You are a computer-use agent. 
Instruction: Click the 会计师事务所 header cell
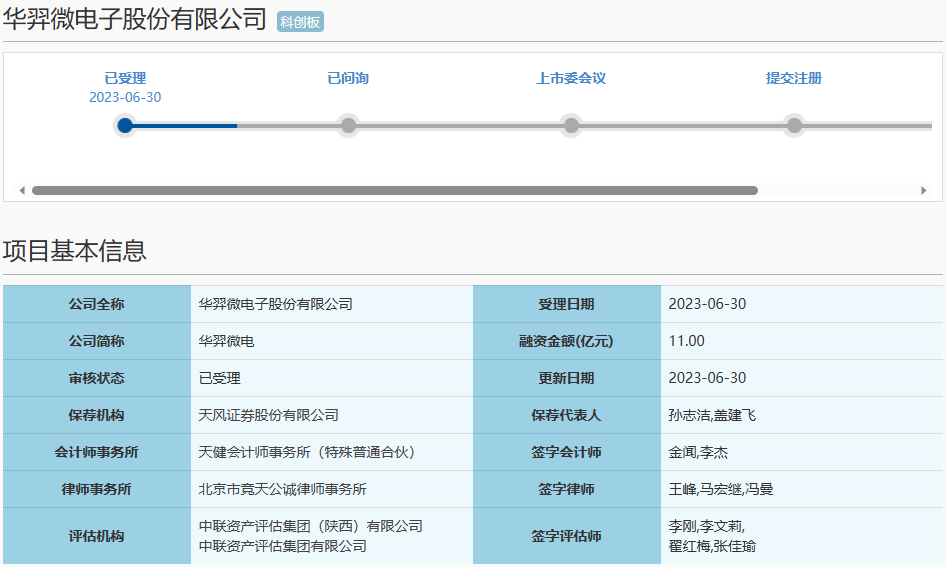[97, 452]
